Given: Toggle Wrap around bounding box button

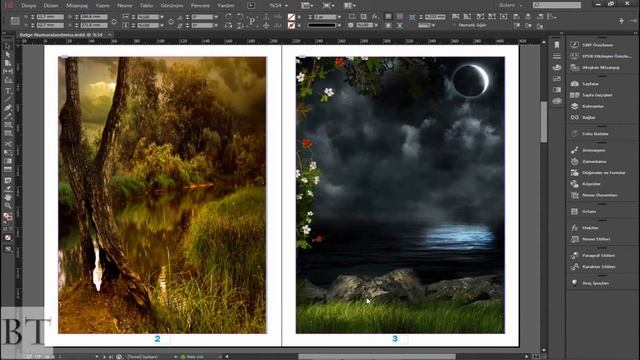Looking at the screenshot, I should 400,16.
